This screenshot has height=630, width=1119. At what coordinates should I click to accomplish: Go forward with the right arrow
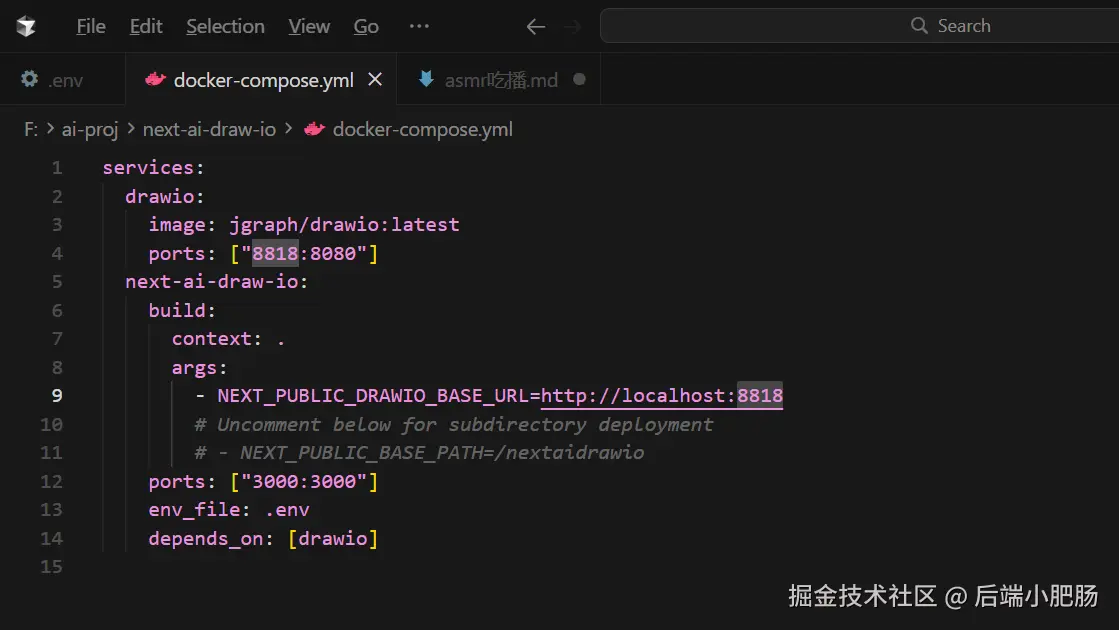pyautogui.click(x=572, y=27)
